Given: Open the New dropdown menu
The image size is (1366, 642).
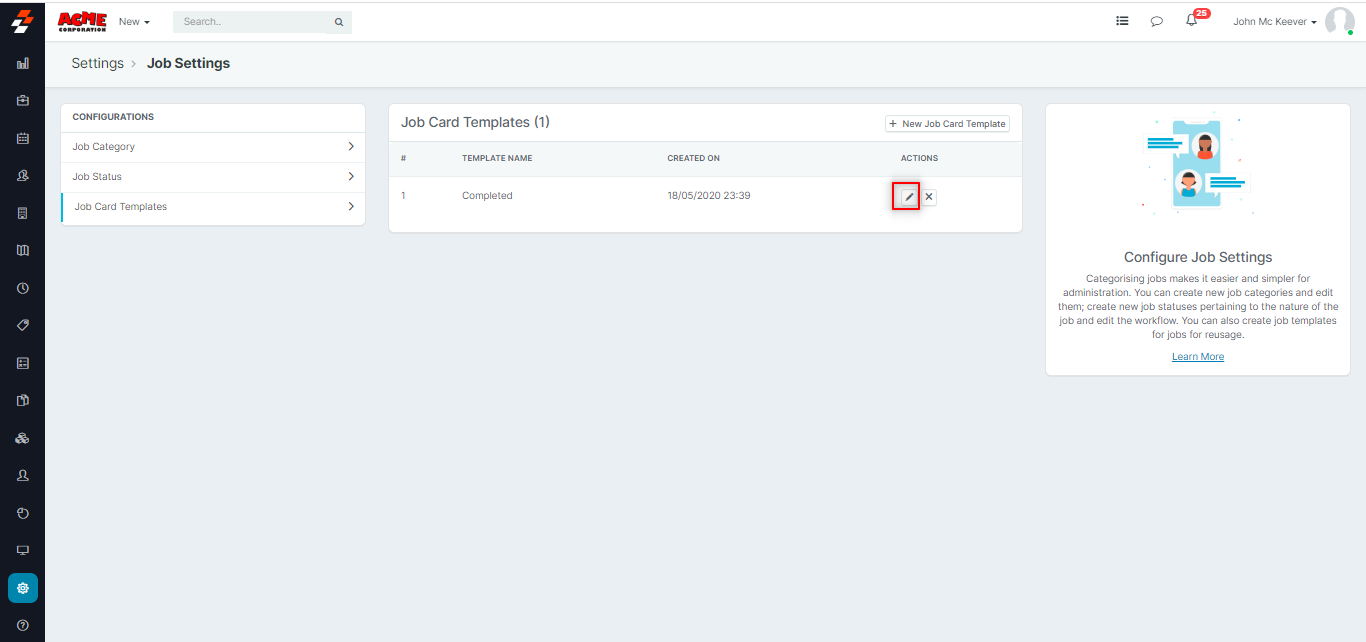Looking at the screenshot, I should (134, 21).
